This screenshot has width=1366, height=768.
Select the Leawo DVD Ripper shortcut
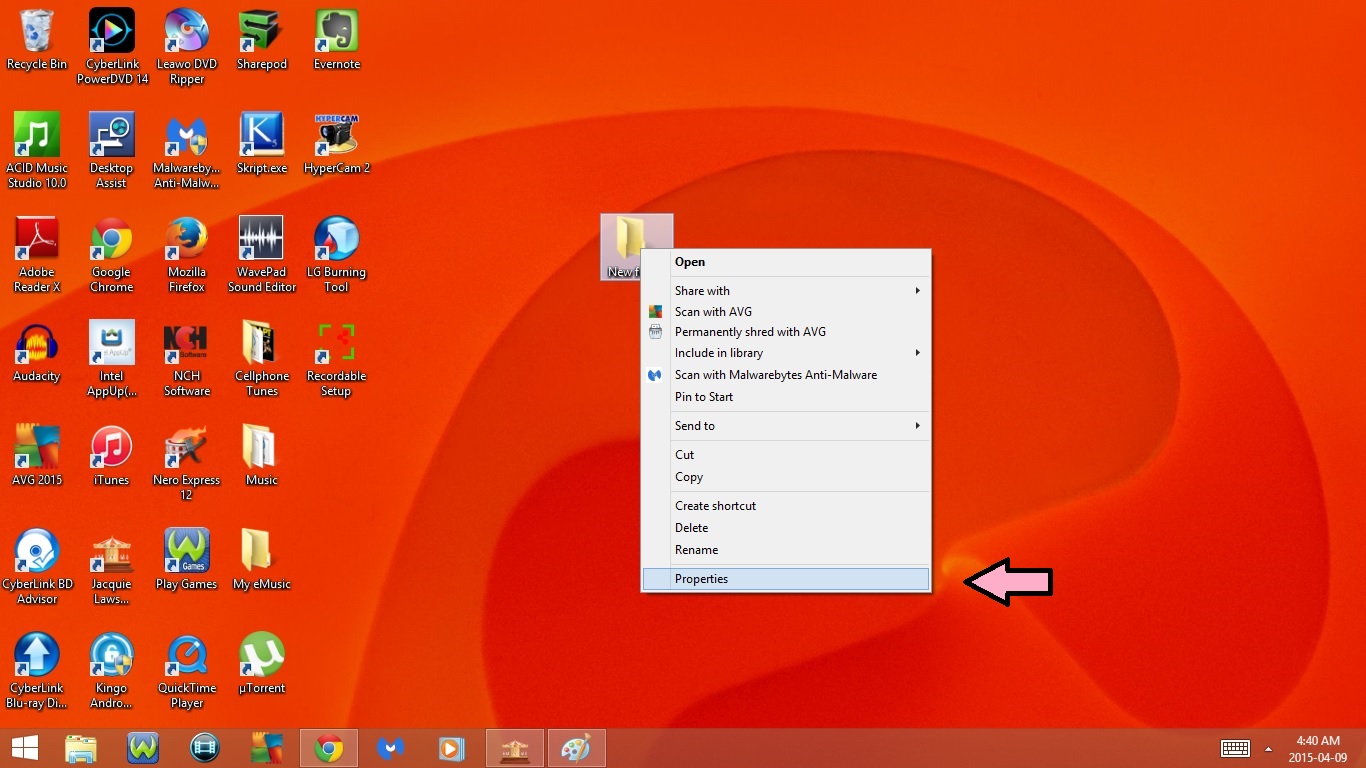coord(187,47)
